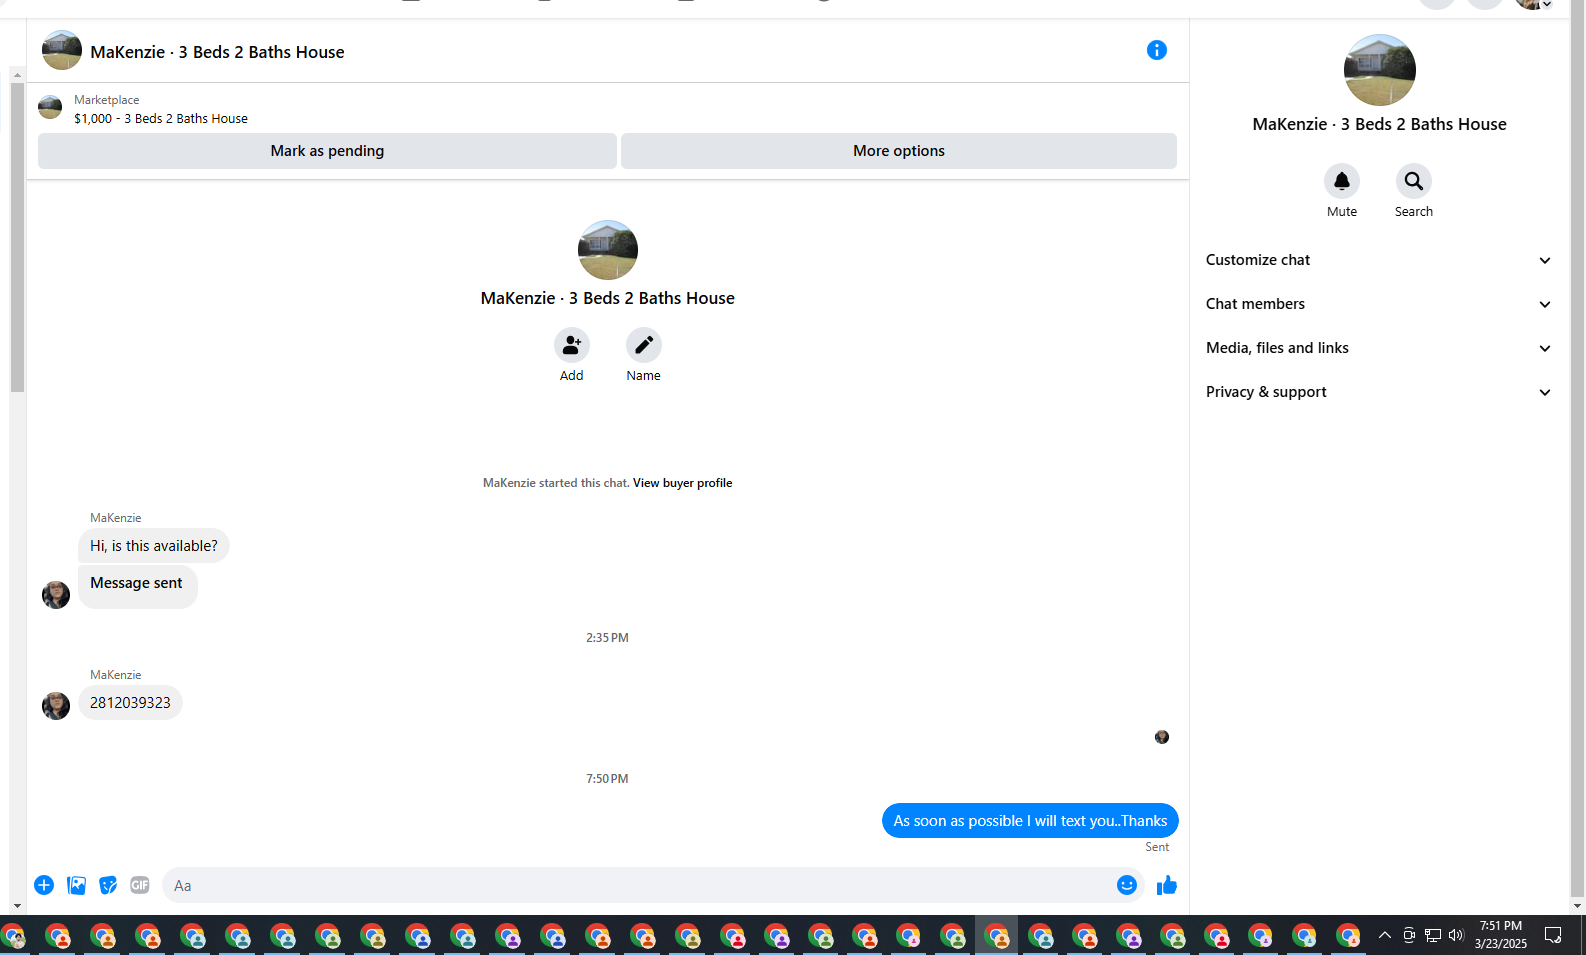Open taskbar clock showing 7:51 PM
Viewport: 1586px width, 955px height.
[1500, 935]
